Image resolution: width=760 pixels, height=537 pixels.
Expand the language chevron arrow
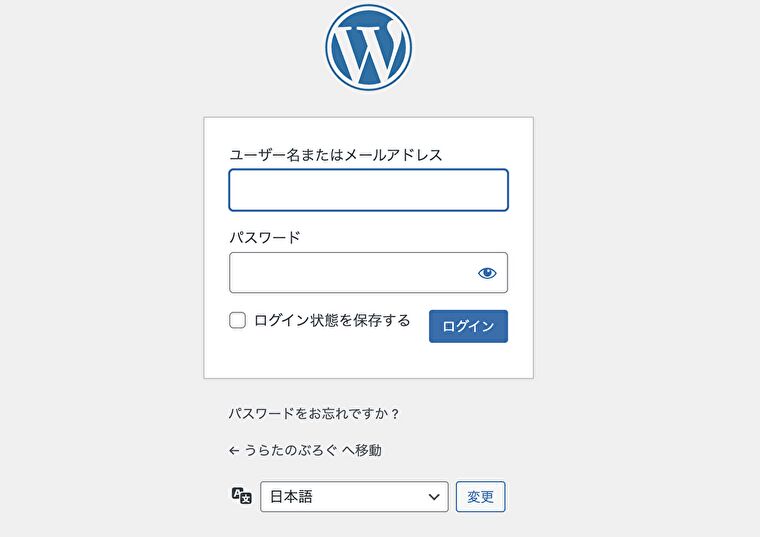click(x=434, y=497)
